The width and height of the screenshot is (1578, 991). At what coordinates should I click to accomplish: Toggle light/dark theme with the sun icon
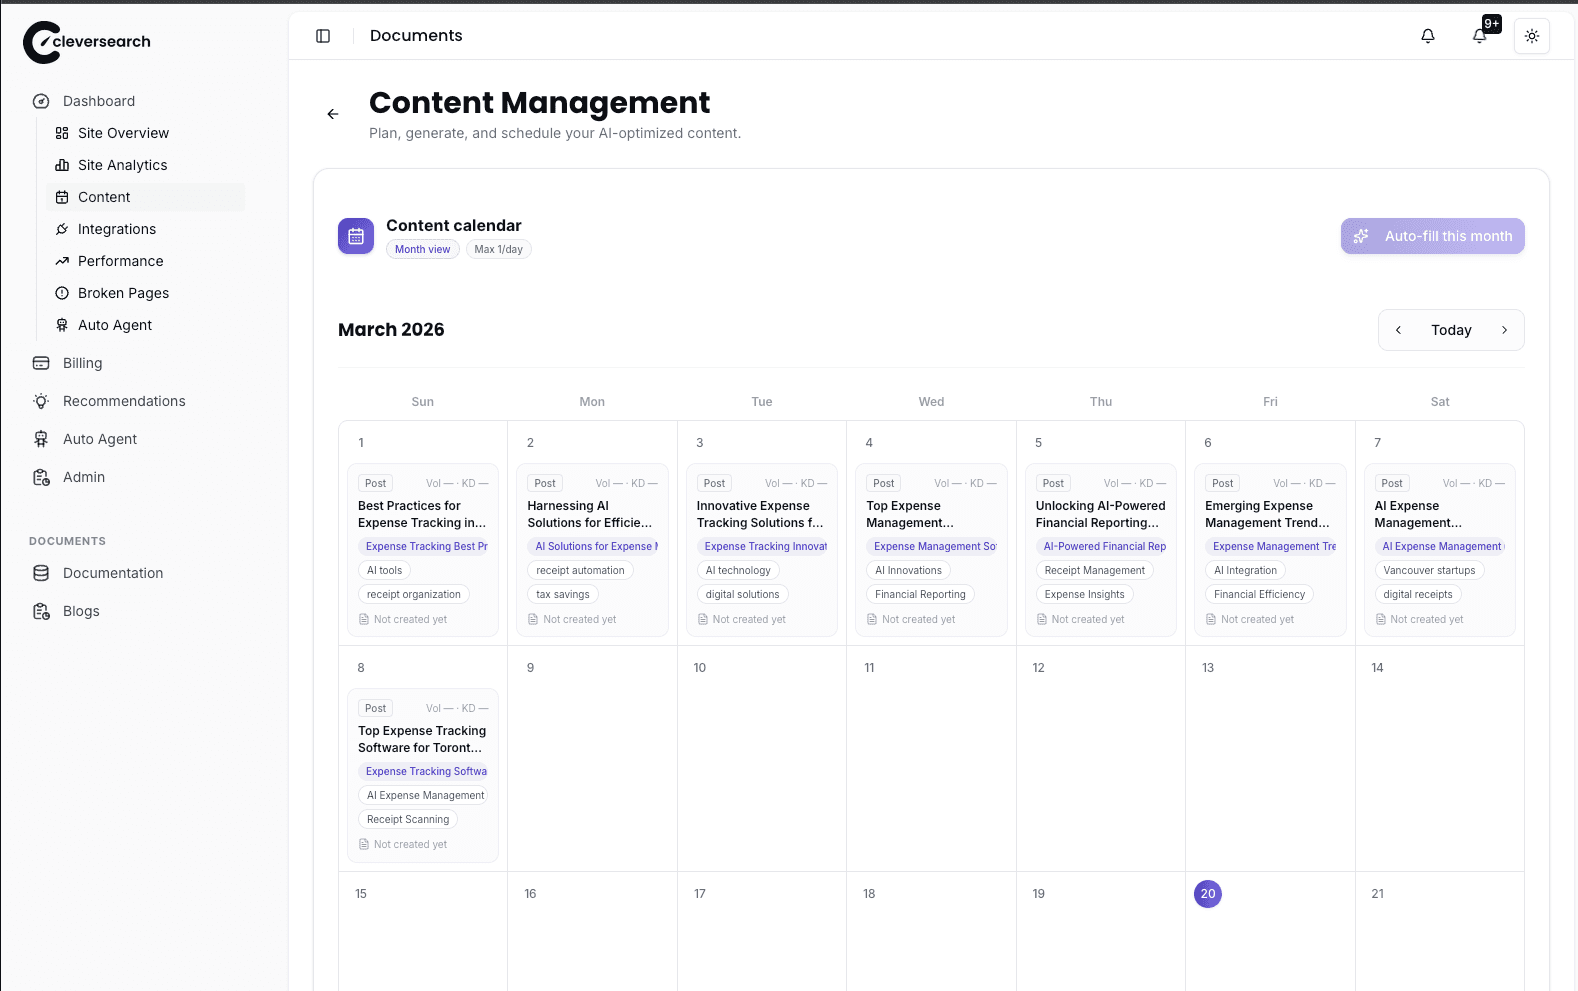click(1531, 35)
